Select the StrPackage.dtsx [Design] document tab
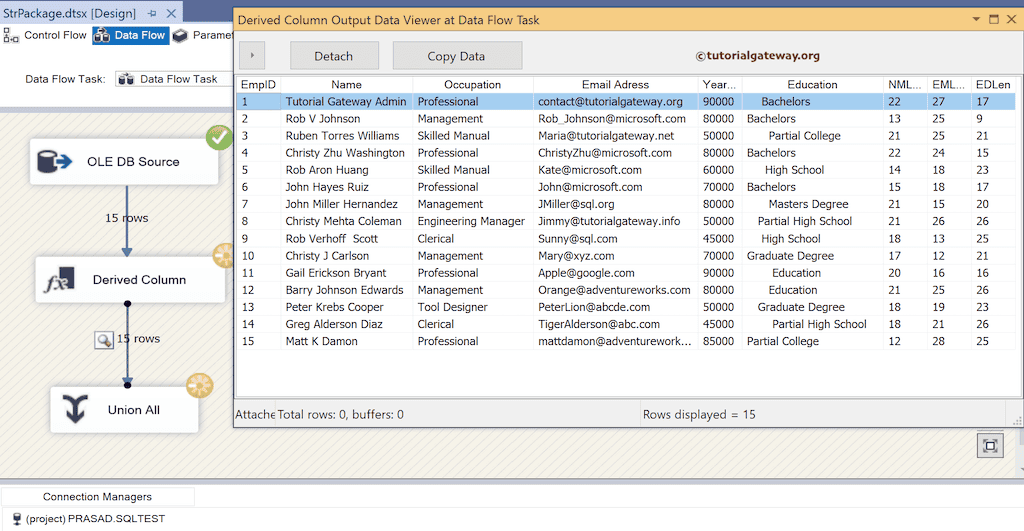Image resolution: width=1024 pixels, height=531 pixels. [69, 13]
